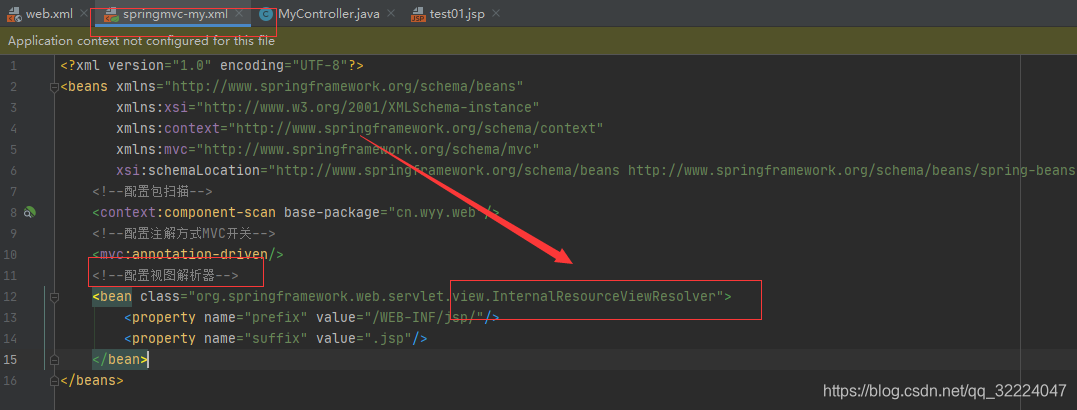This screenshot has height=410, width=1077.
Task: Select the springmvc-my.xml tab
Action: point(175,14)
